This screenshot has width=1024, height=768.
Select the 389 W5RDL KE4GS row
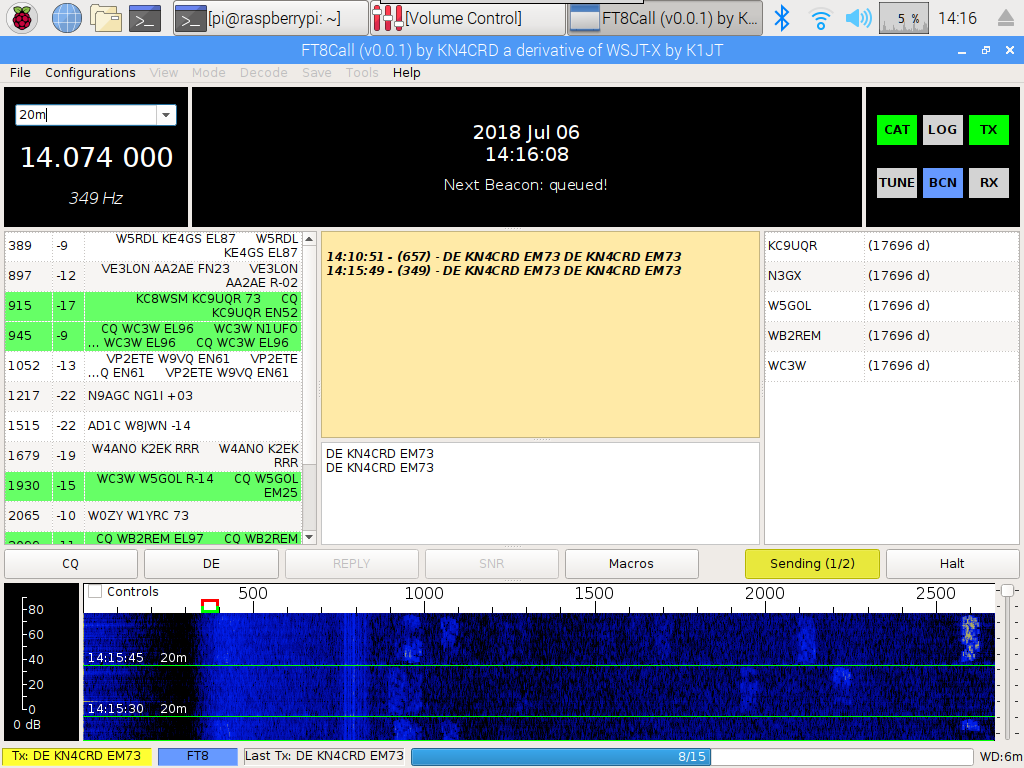(x=153, y=246)
